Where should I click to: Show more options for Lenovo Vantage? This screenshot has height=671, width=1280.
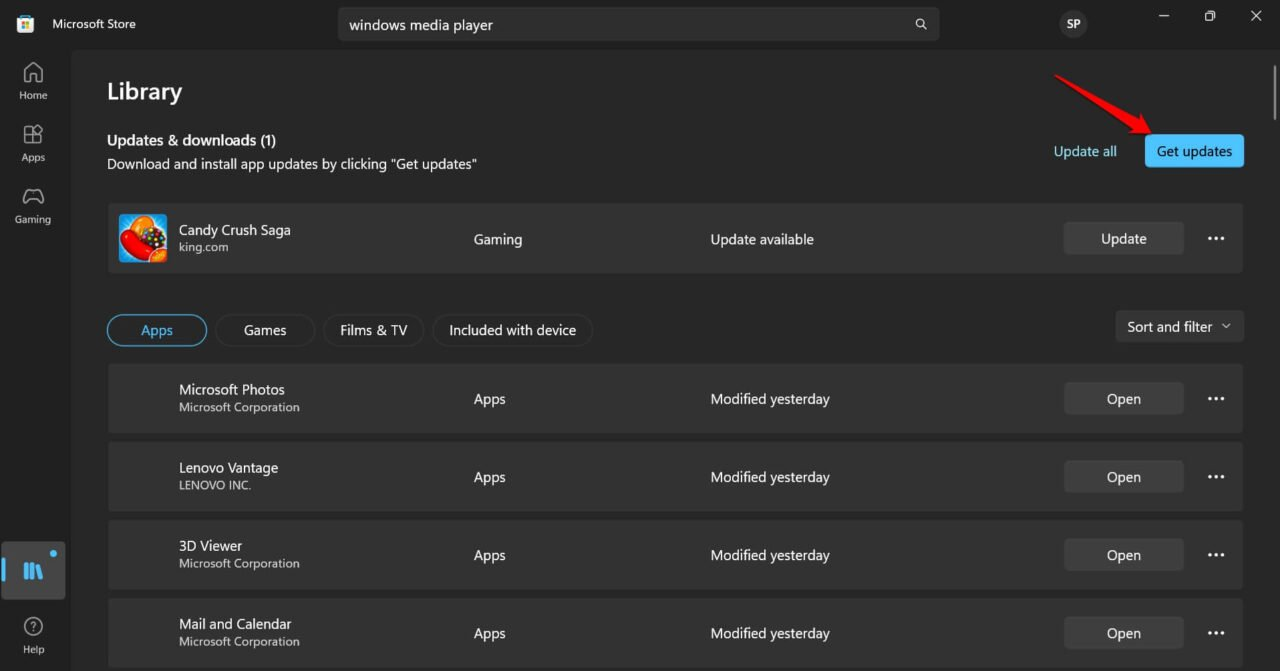point(1216,477)
